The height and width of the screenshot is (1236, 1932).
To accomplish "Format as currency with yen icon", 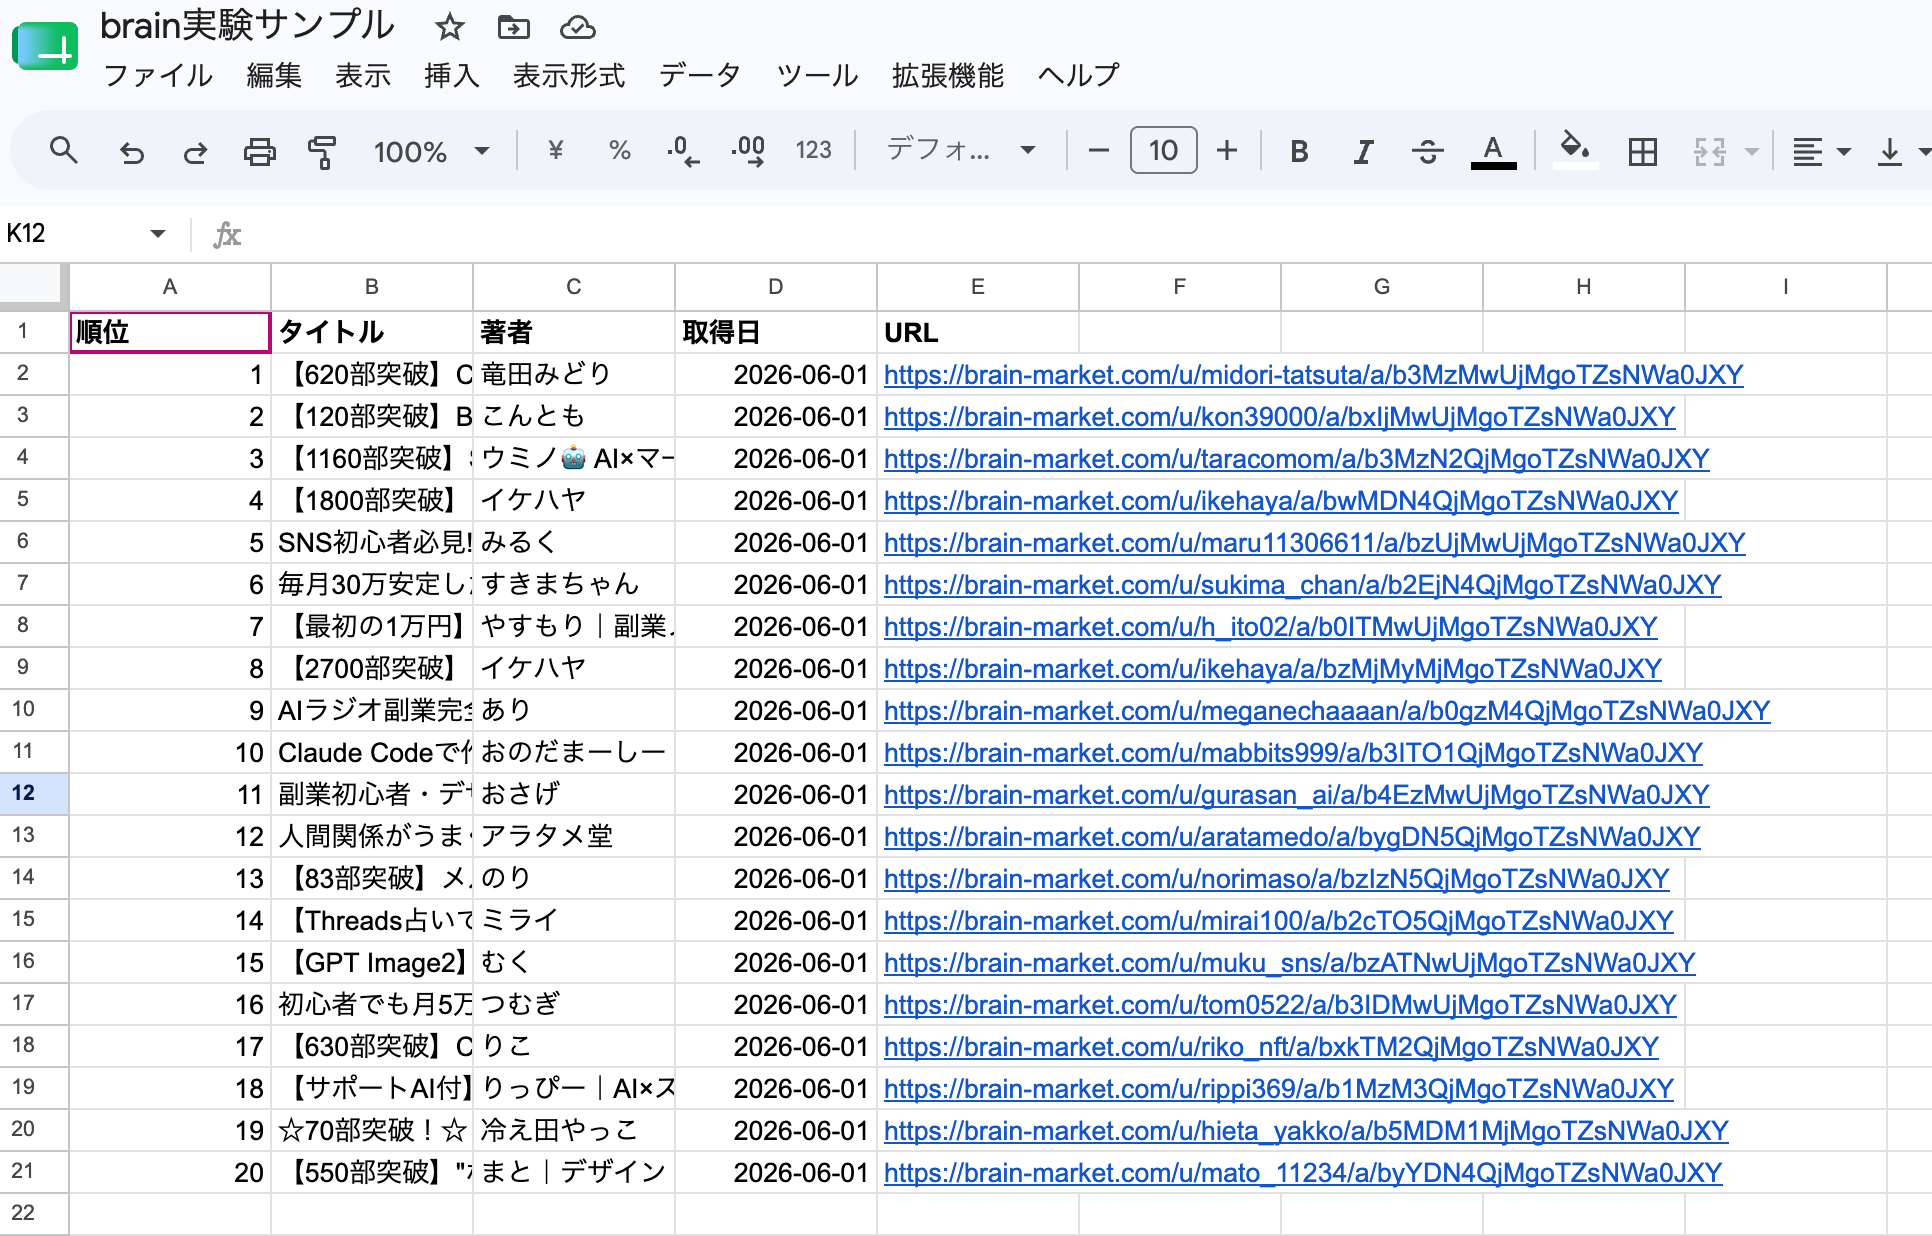I will tap(556, 151).
